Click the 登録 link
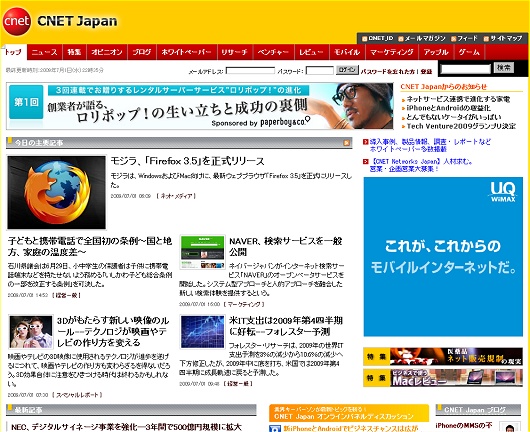The height and width of the screenshot is (432, 530). click(x=427, y=71)
